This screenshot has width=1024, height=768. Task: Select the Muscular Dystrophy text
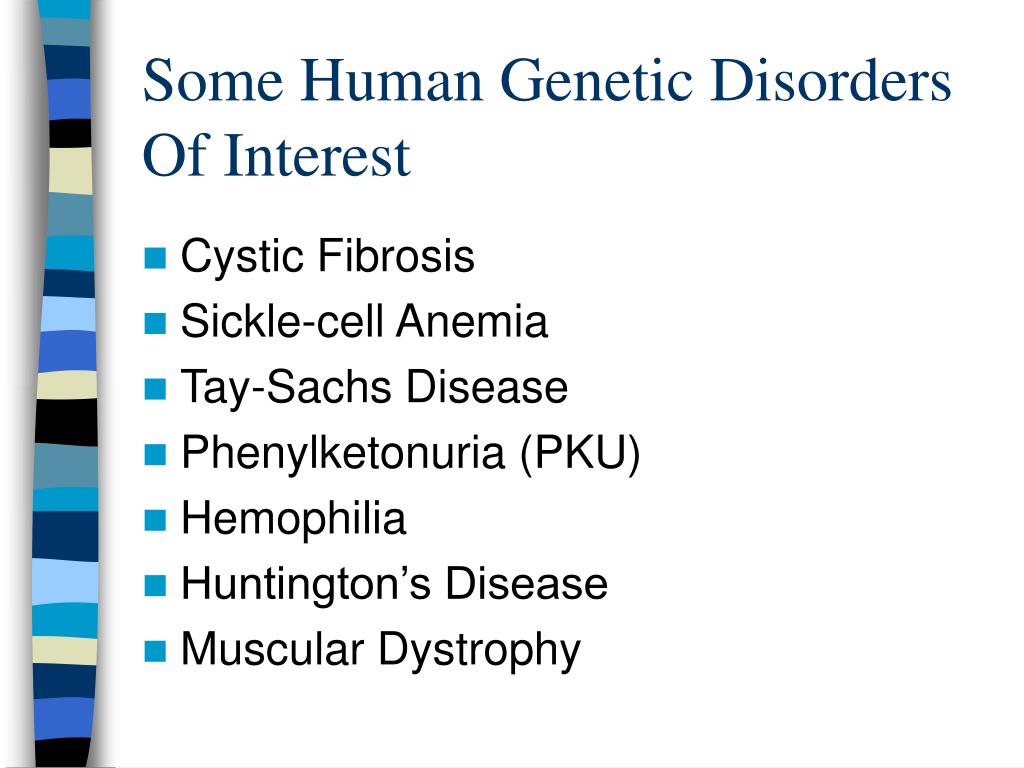[x=380, y=651]
